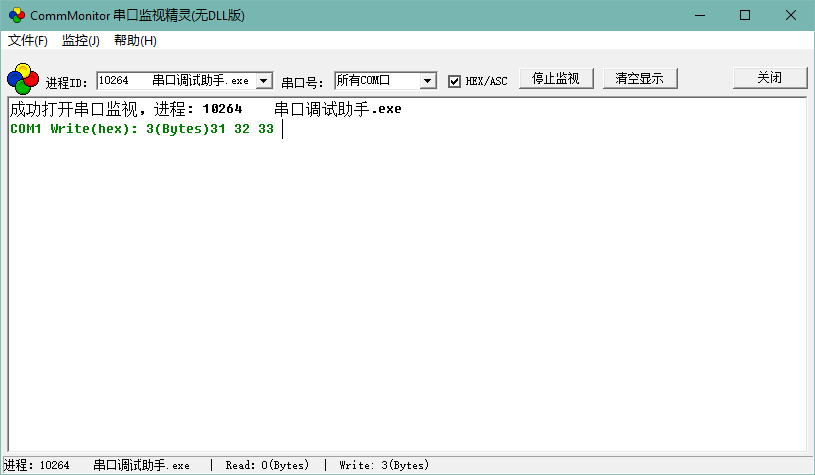Click the 关闭 button
815x475 pixels.
coord(770,78)
